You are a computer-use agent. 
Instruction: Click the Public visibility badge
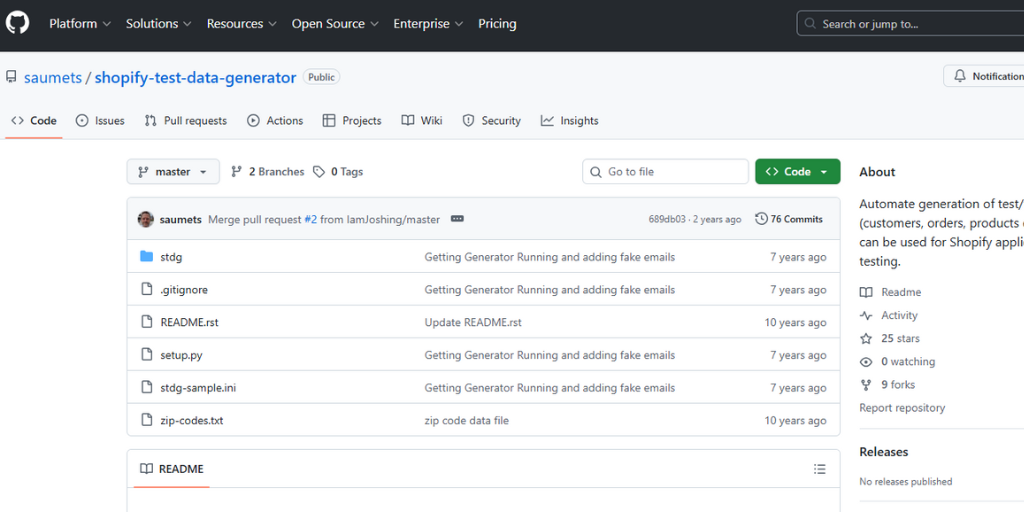tap(321, 77)
